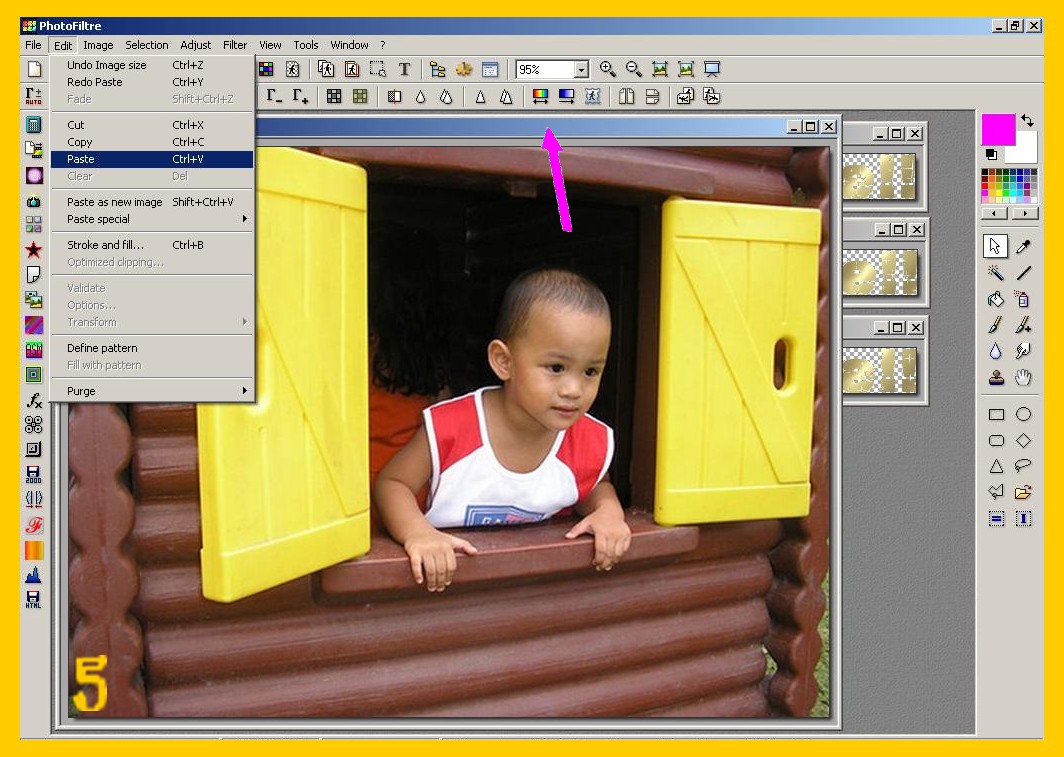Screen dimensions: 1064x757
Task: Select the Magic Wand tool
Action: point(995,272)
